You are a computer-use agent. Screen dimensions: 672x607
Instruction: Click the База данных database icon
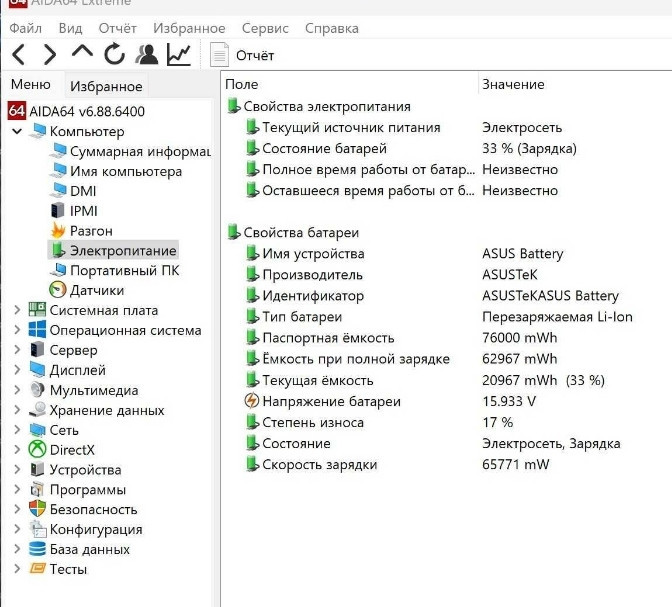coord(37,549)
